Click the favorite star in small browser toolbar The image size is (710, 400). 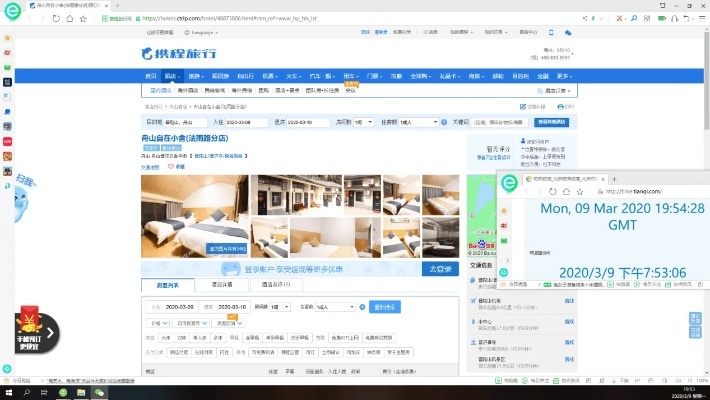(x=580, y=192)
